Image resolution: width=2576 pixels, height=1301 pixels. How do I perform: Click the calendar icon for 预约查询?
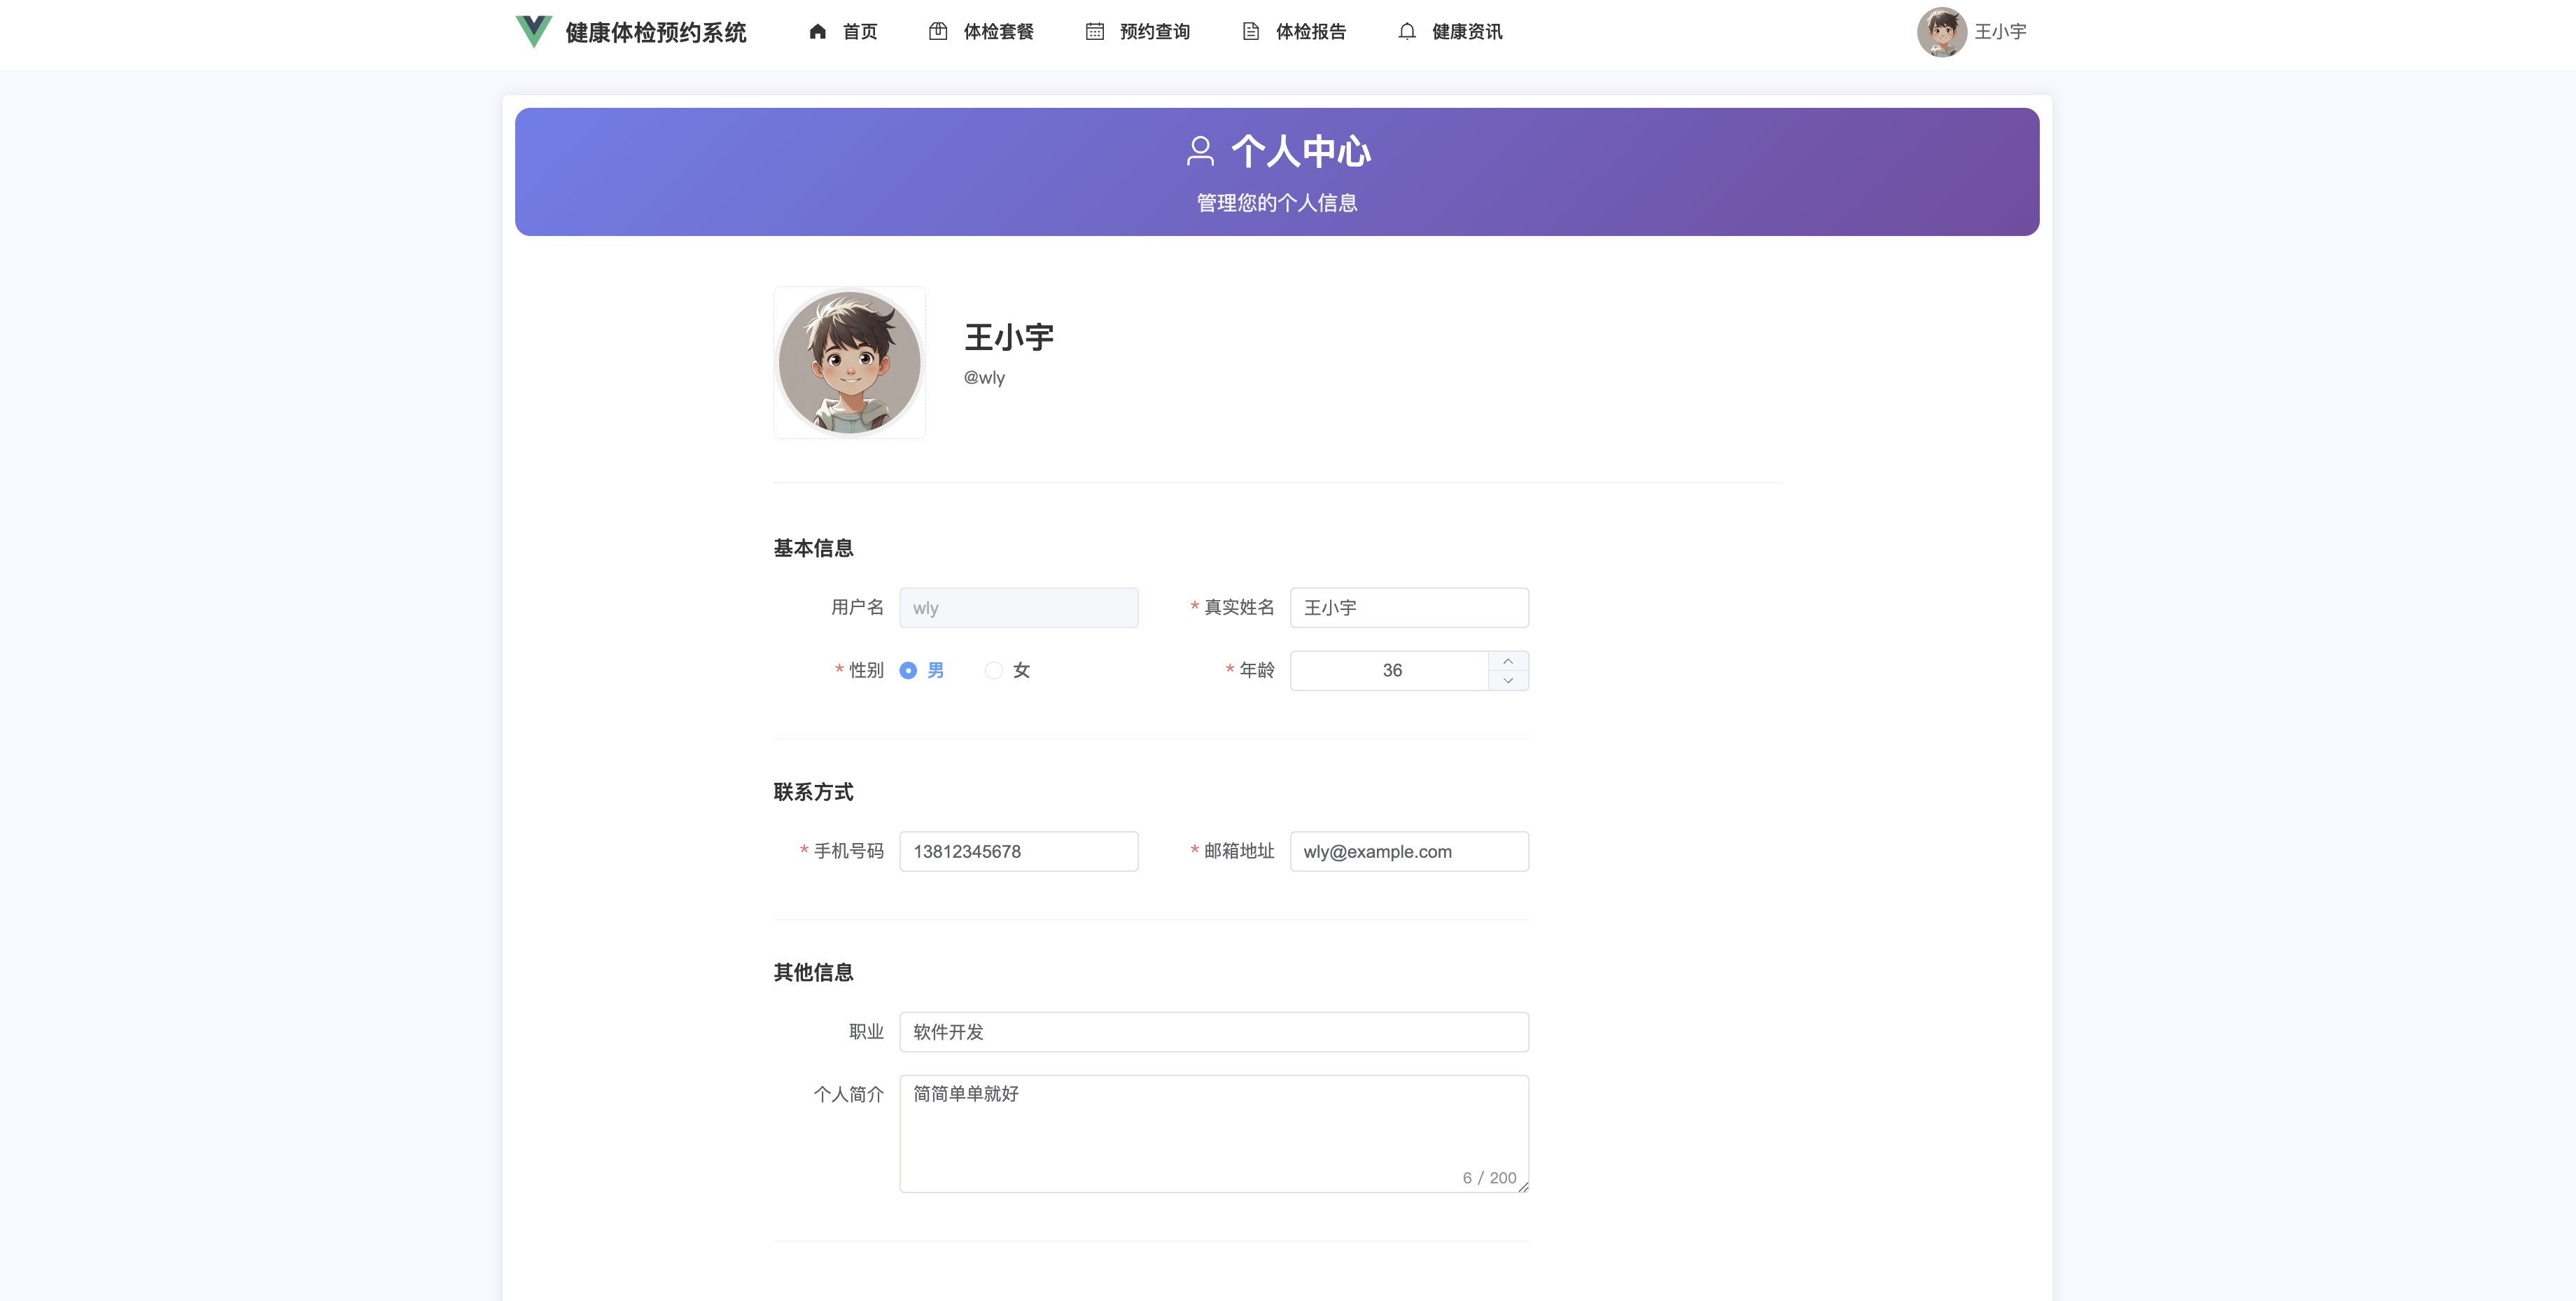click(x=1095, y=32)
